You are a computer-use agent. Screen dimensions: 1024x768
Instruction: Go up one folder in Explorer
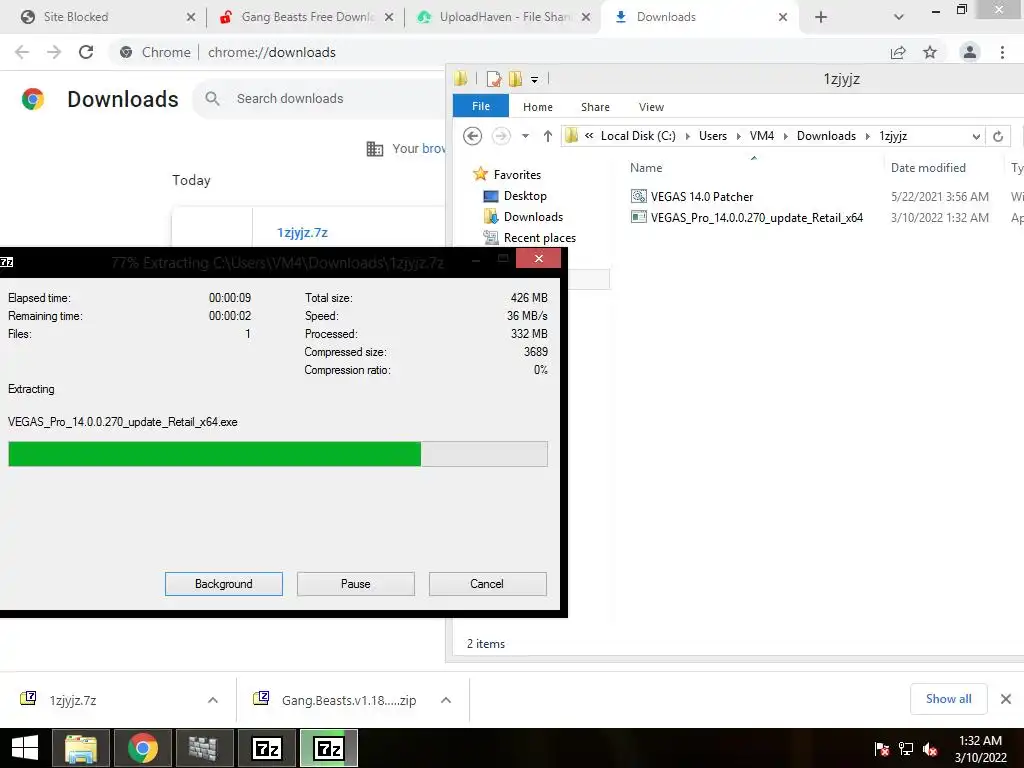[547, 136]
